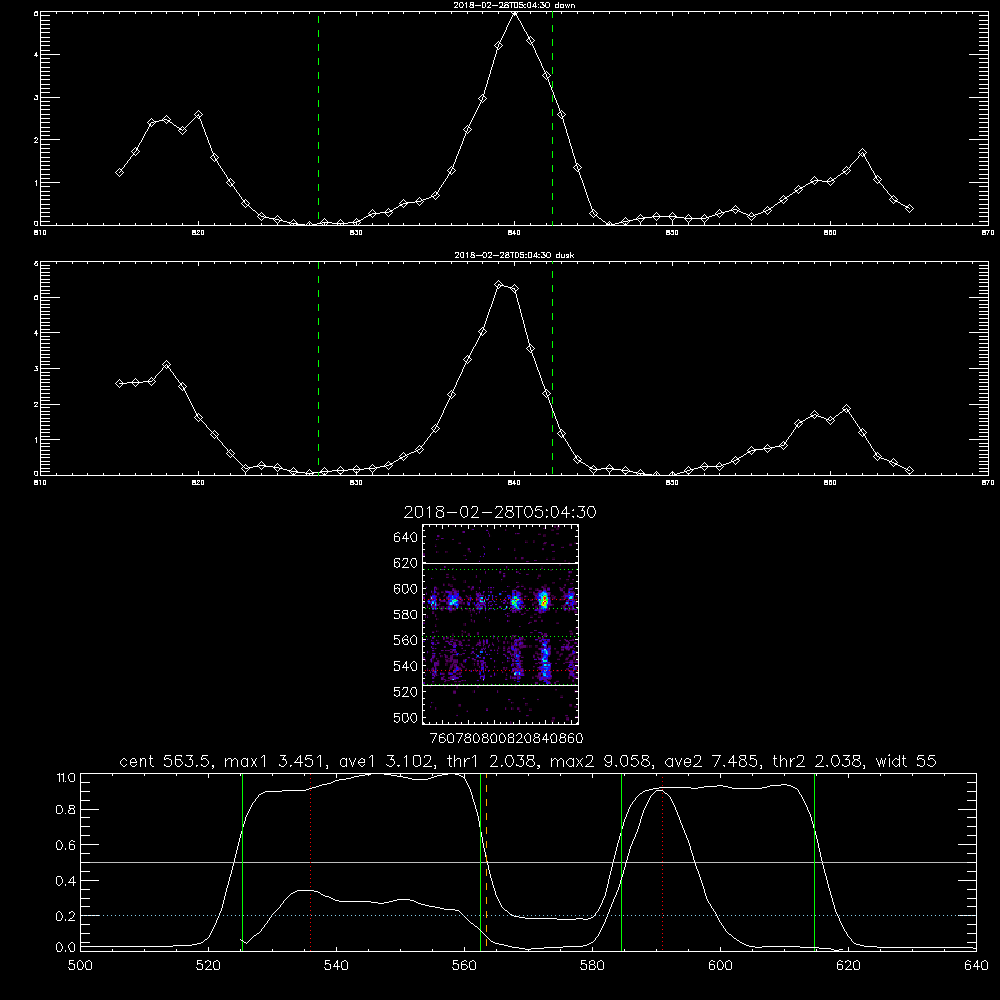Click the last rightmost data point in dusk plot
This screenshot has width=1000, height=1000.
pos(909,471)
